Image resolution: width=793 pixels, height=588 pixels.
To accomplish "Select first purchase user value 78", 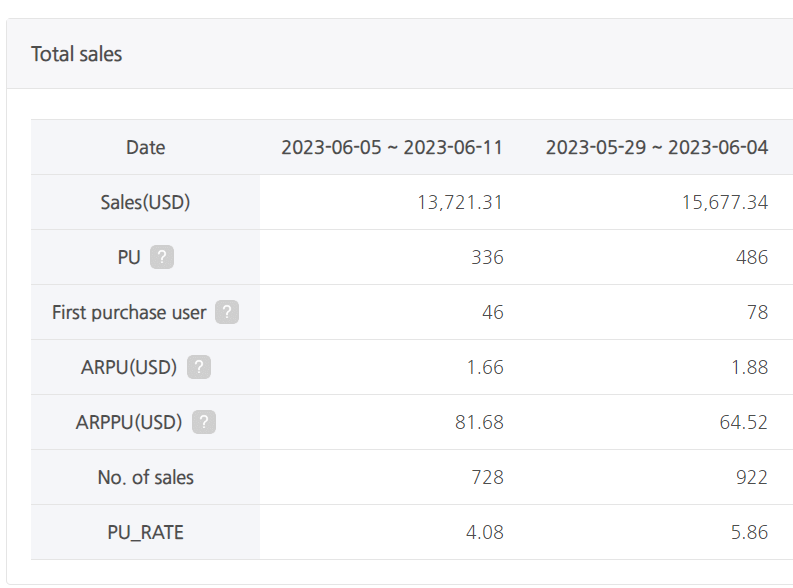I will [758, 312].
